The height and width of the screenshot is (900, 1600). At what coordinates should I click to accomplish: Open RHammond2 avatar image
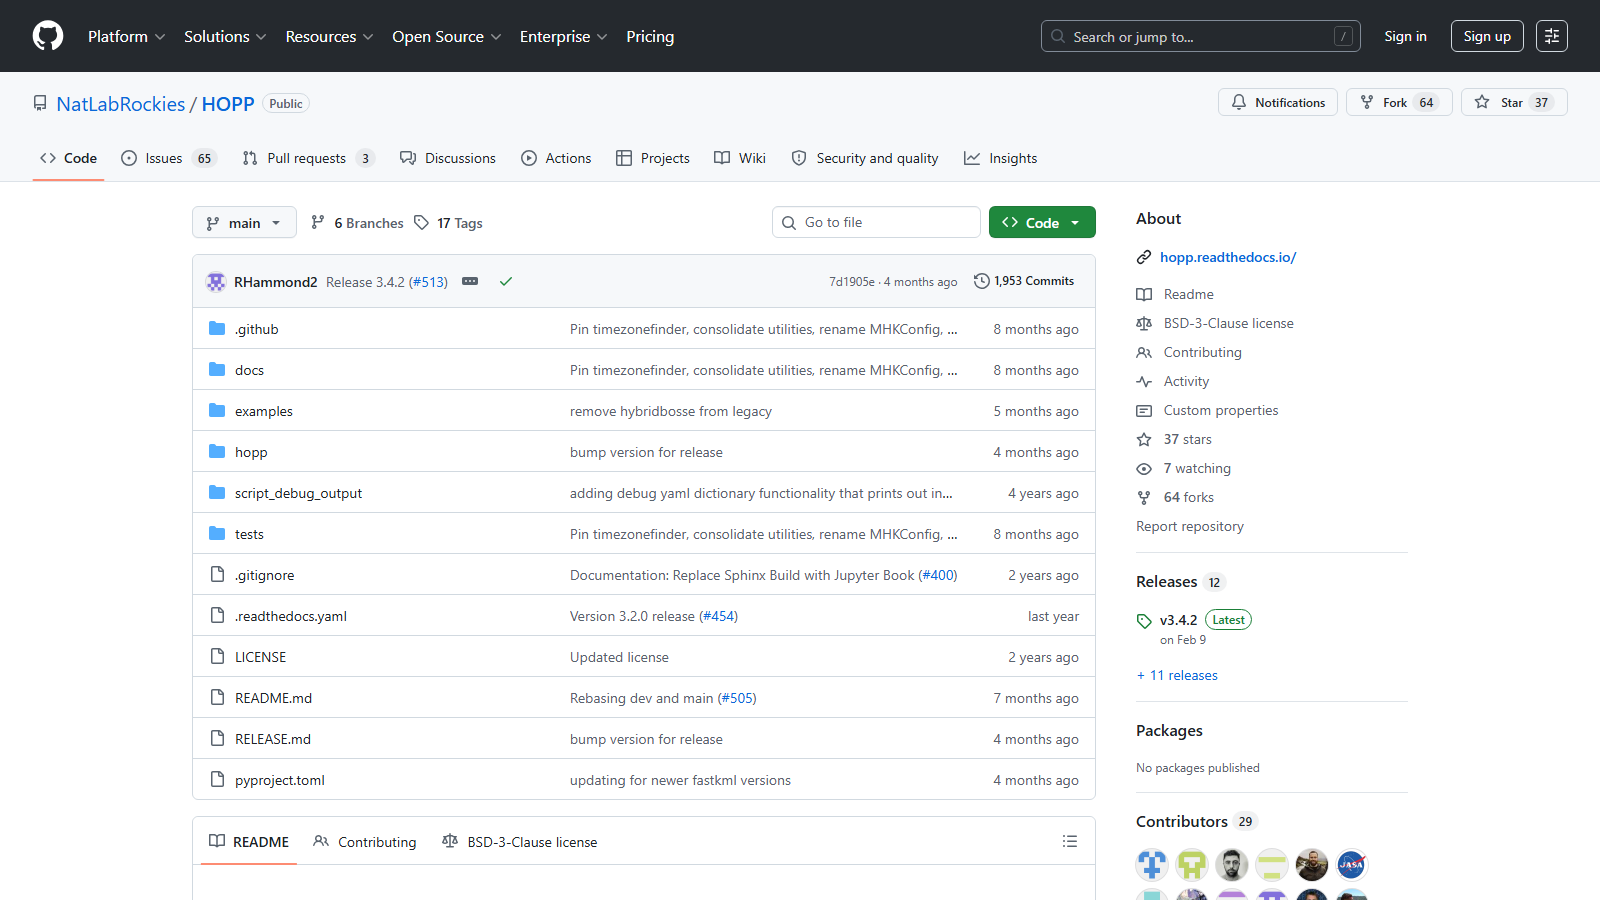[x=216, y=282]
